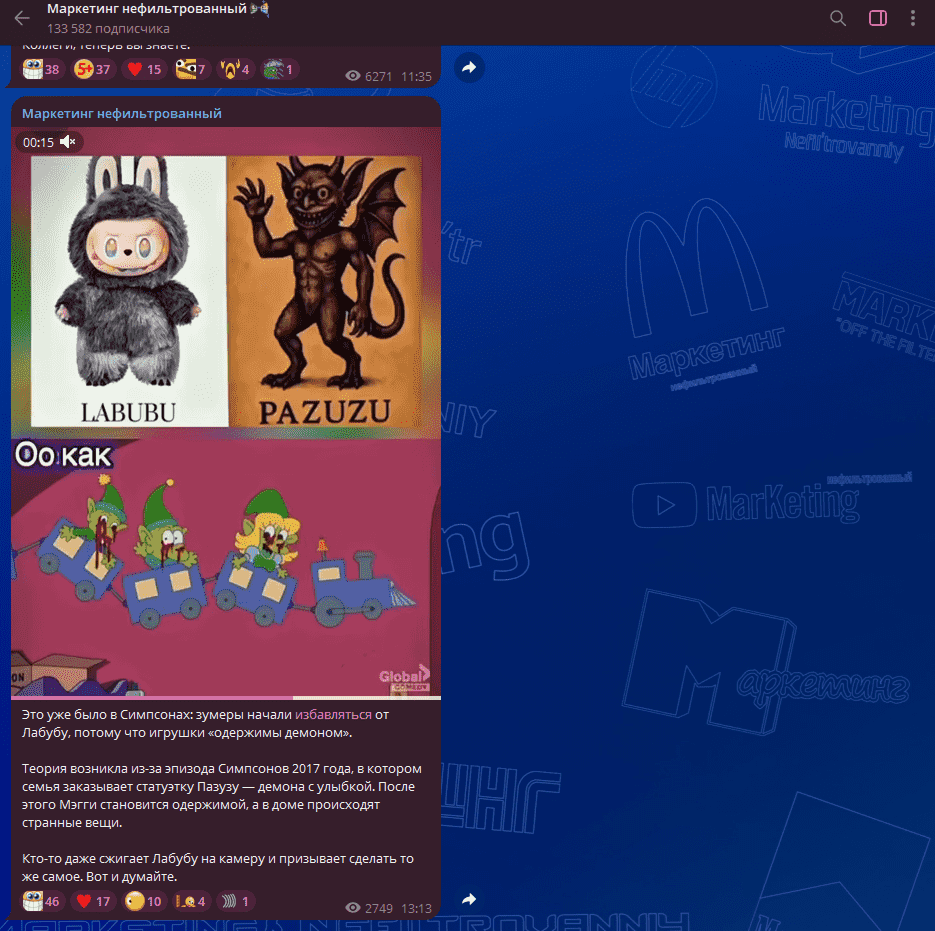
Task: Add the grinning reaction with 46
Action: pyautogui.click(x=41, y=901)
